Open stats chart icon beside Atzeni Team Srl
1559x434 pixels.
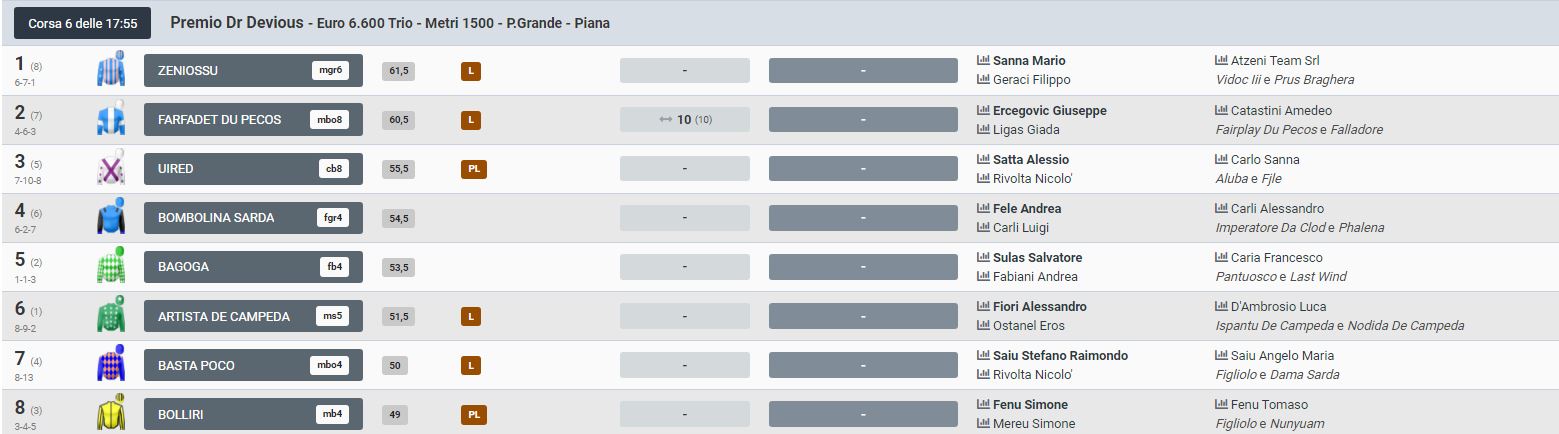pyautogui.click(x=1221, y=61)
